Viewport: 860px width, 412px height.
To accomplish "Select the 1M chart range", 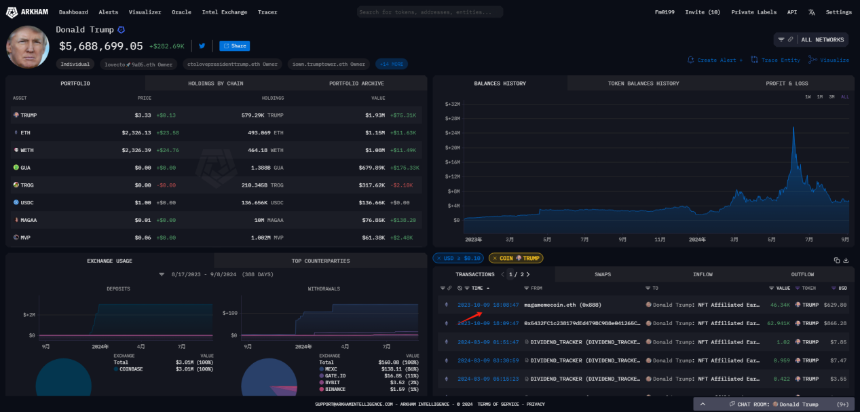I will [x=819, y=97].
